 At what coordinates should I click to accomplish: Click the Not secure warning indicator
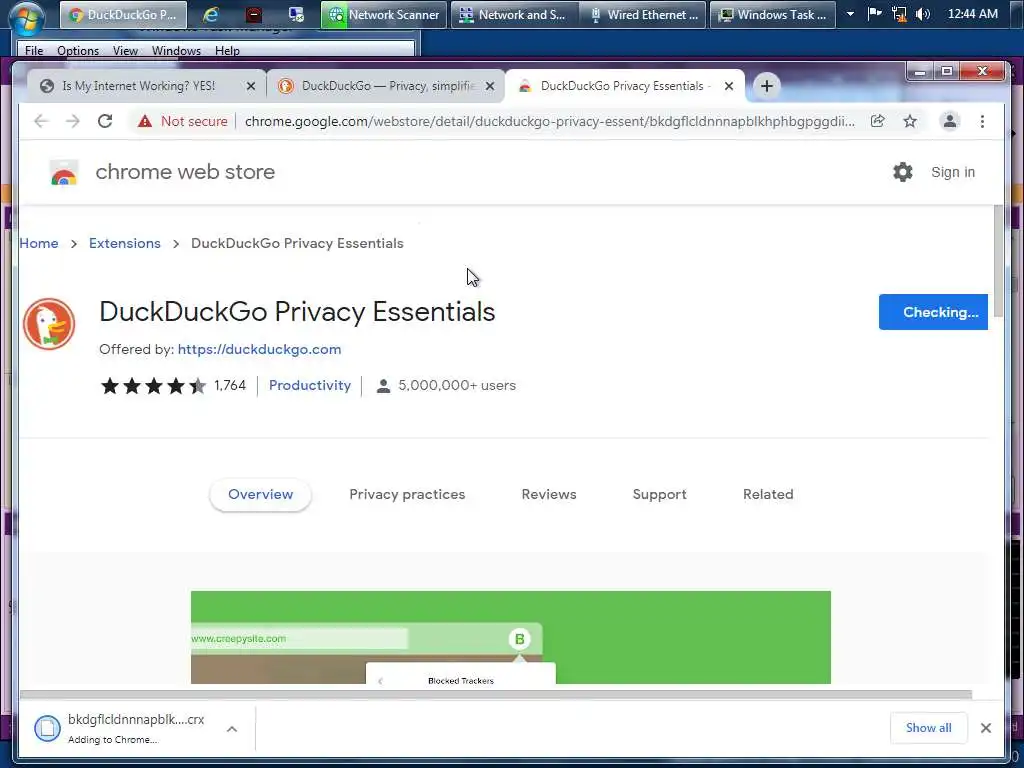pos(183,121)
